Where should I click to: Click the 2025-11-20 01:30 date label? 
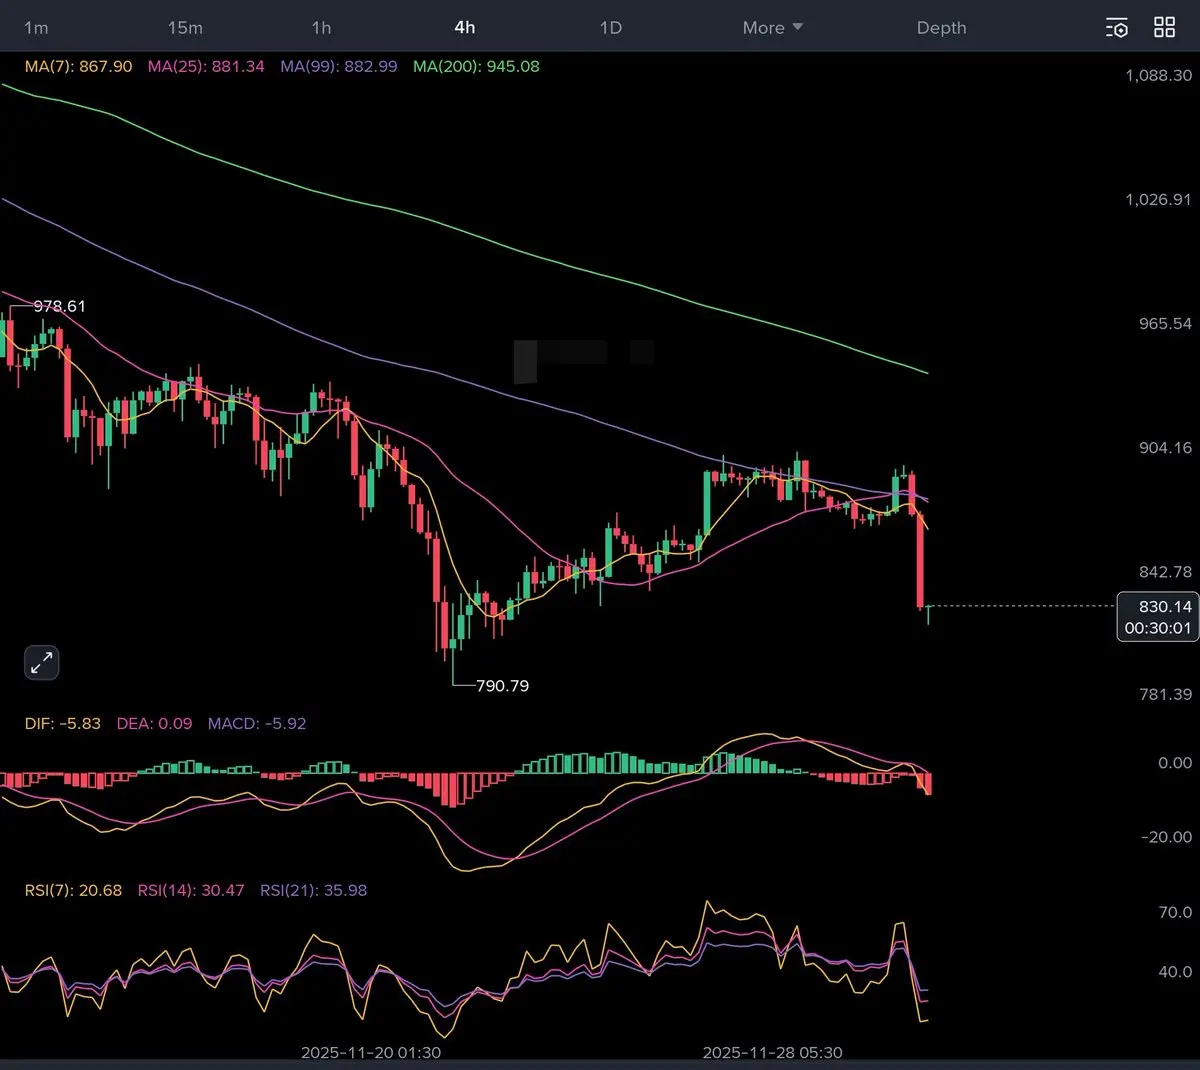coord(371,1052)
